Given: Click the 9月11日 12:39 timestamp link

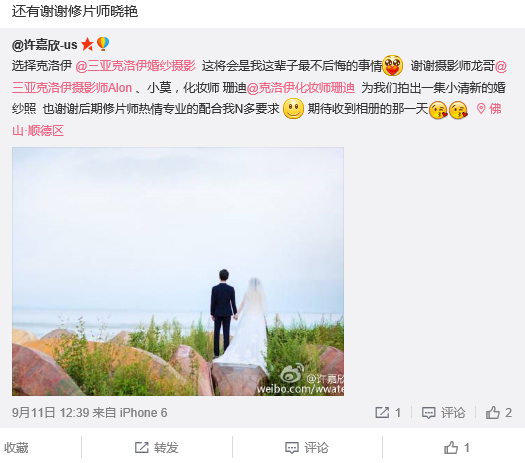Looking at the screenshot, I should 51,413.
